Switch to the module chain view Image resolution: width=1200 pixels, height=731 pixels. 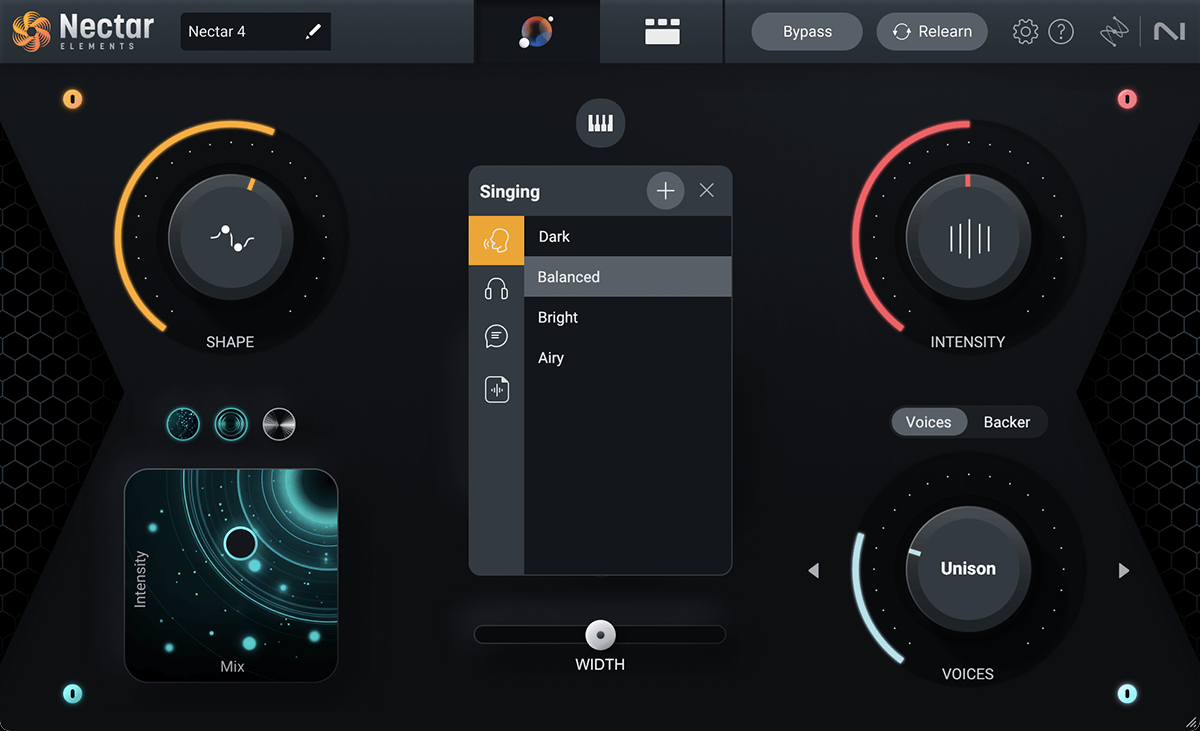point(661,31)
